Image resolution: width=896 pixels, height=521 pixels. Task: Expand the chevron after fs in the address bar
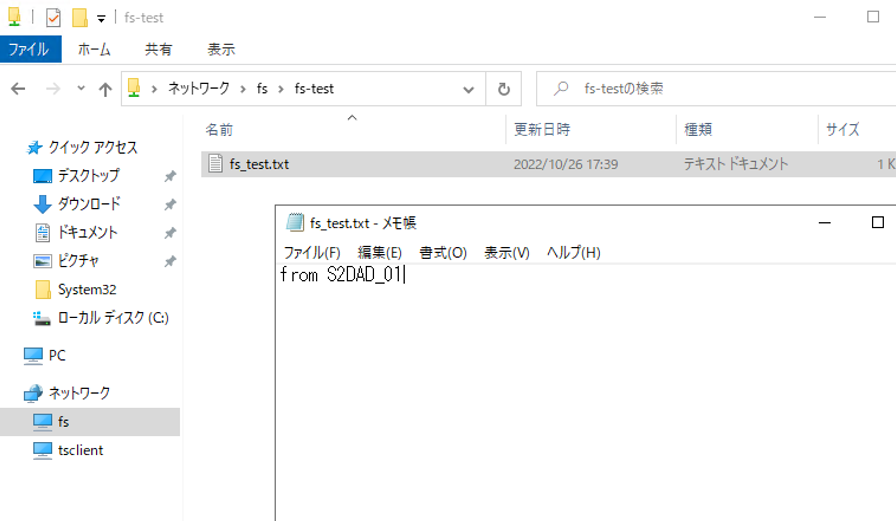pos(281,89)
